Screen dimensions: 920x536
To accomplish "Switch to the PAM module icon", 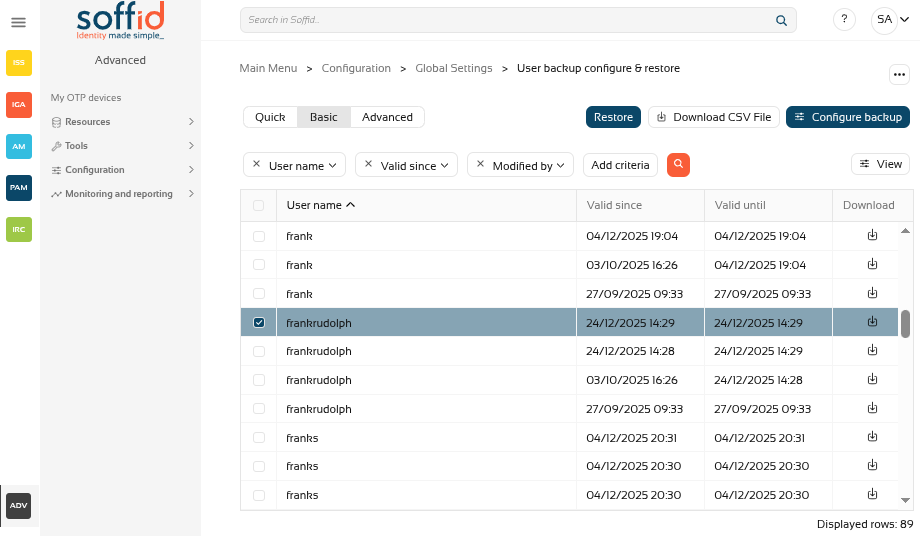I will tap(19, 188).
